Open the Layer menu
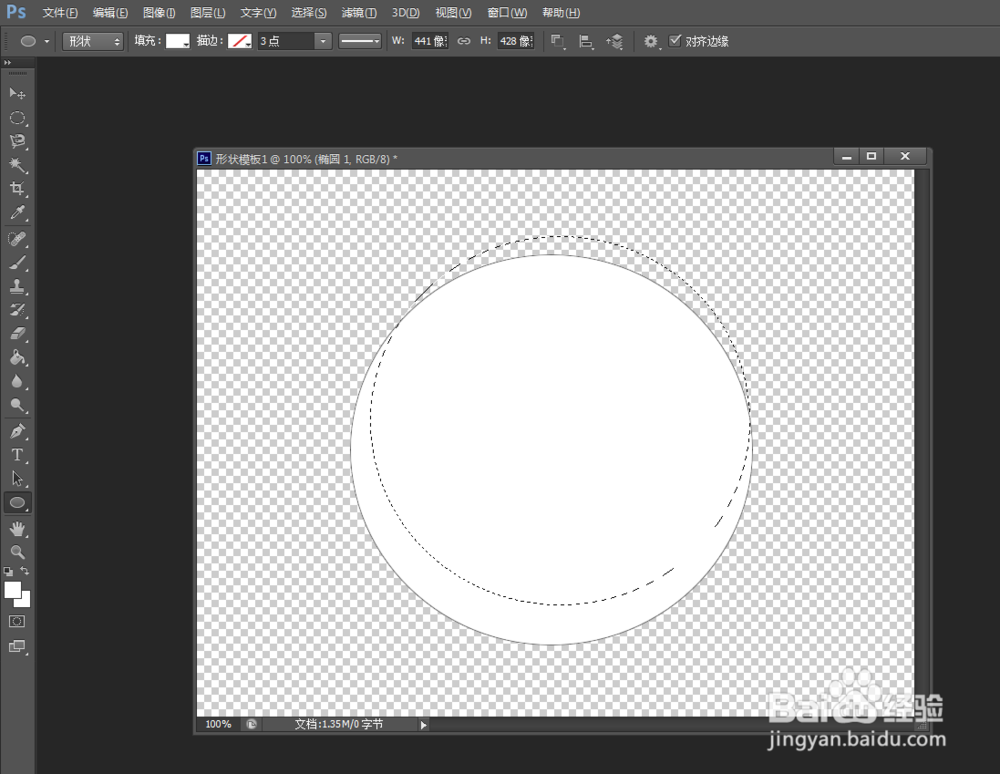 pos(208,13)
